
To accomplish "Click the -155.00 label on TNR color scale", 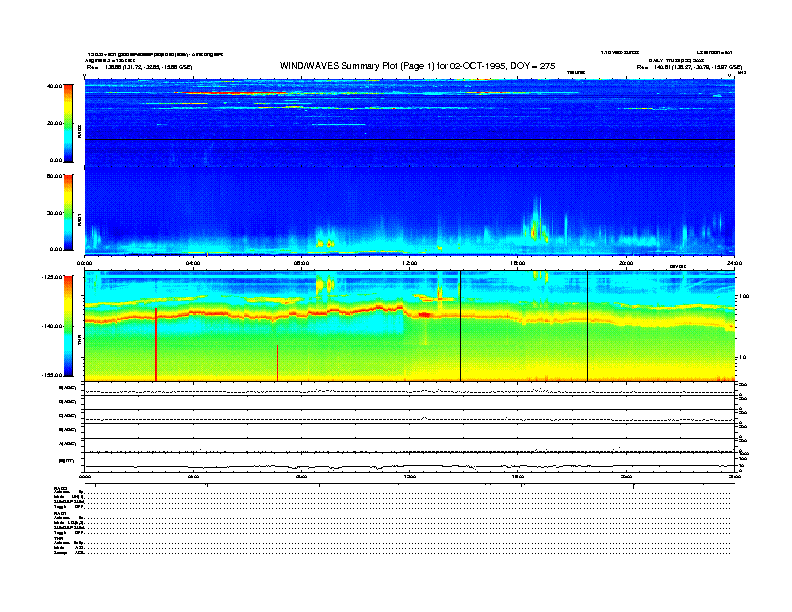I will (x=52, y=375).
